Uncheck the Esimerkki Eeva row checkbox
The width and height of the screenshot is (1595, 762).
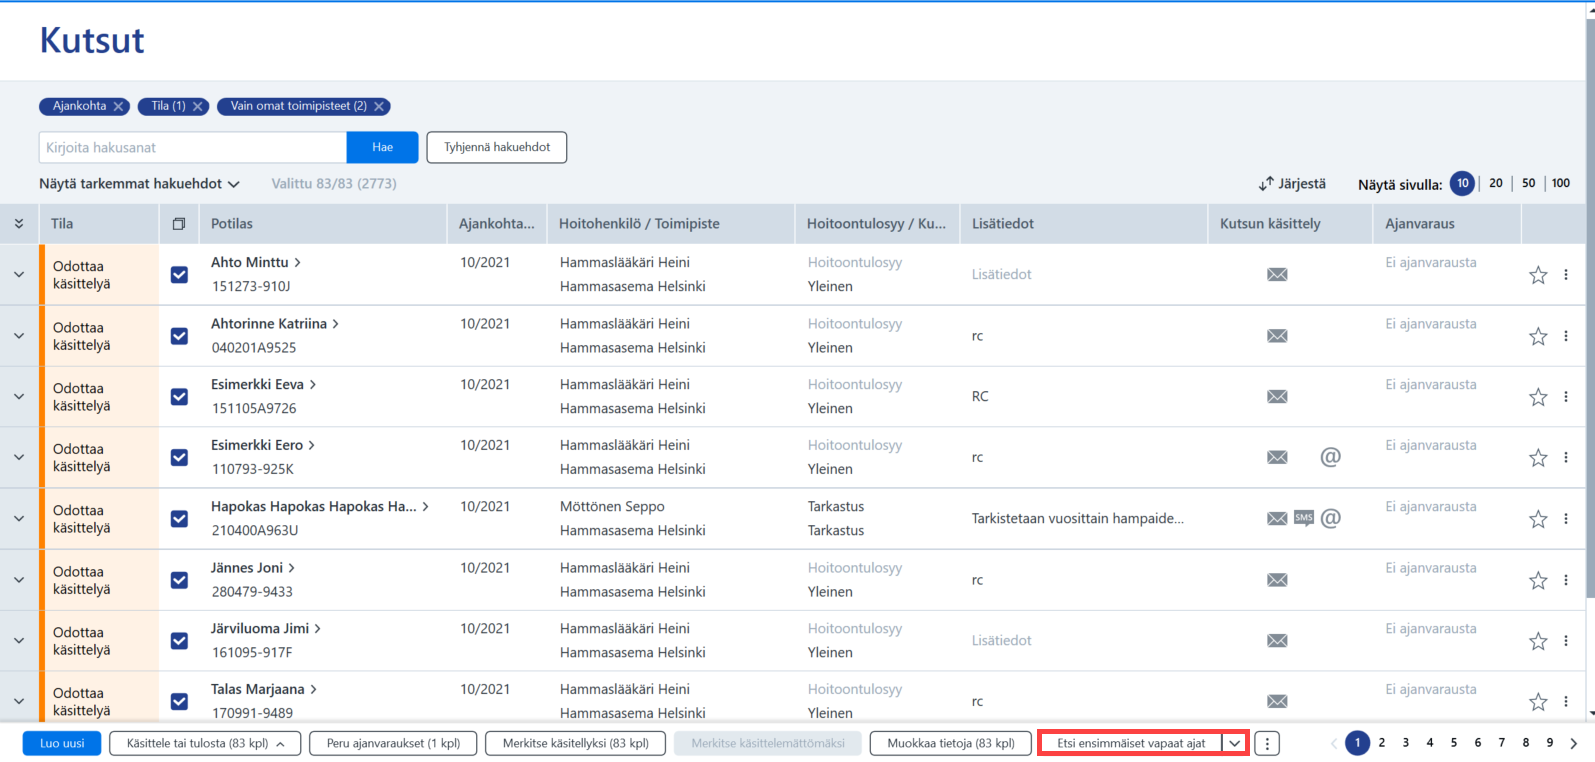[179, 396]
